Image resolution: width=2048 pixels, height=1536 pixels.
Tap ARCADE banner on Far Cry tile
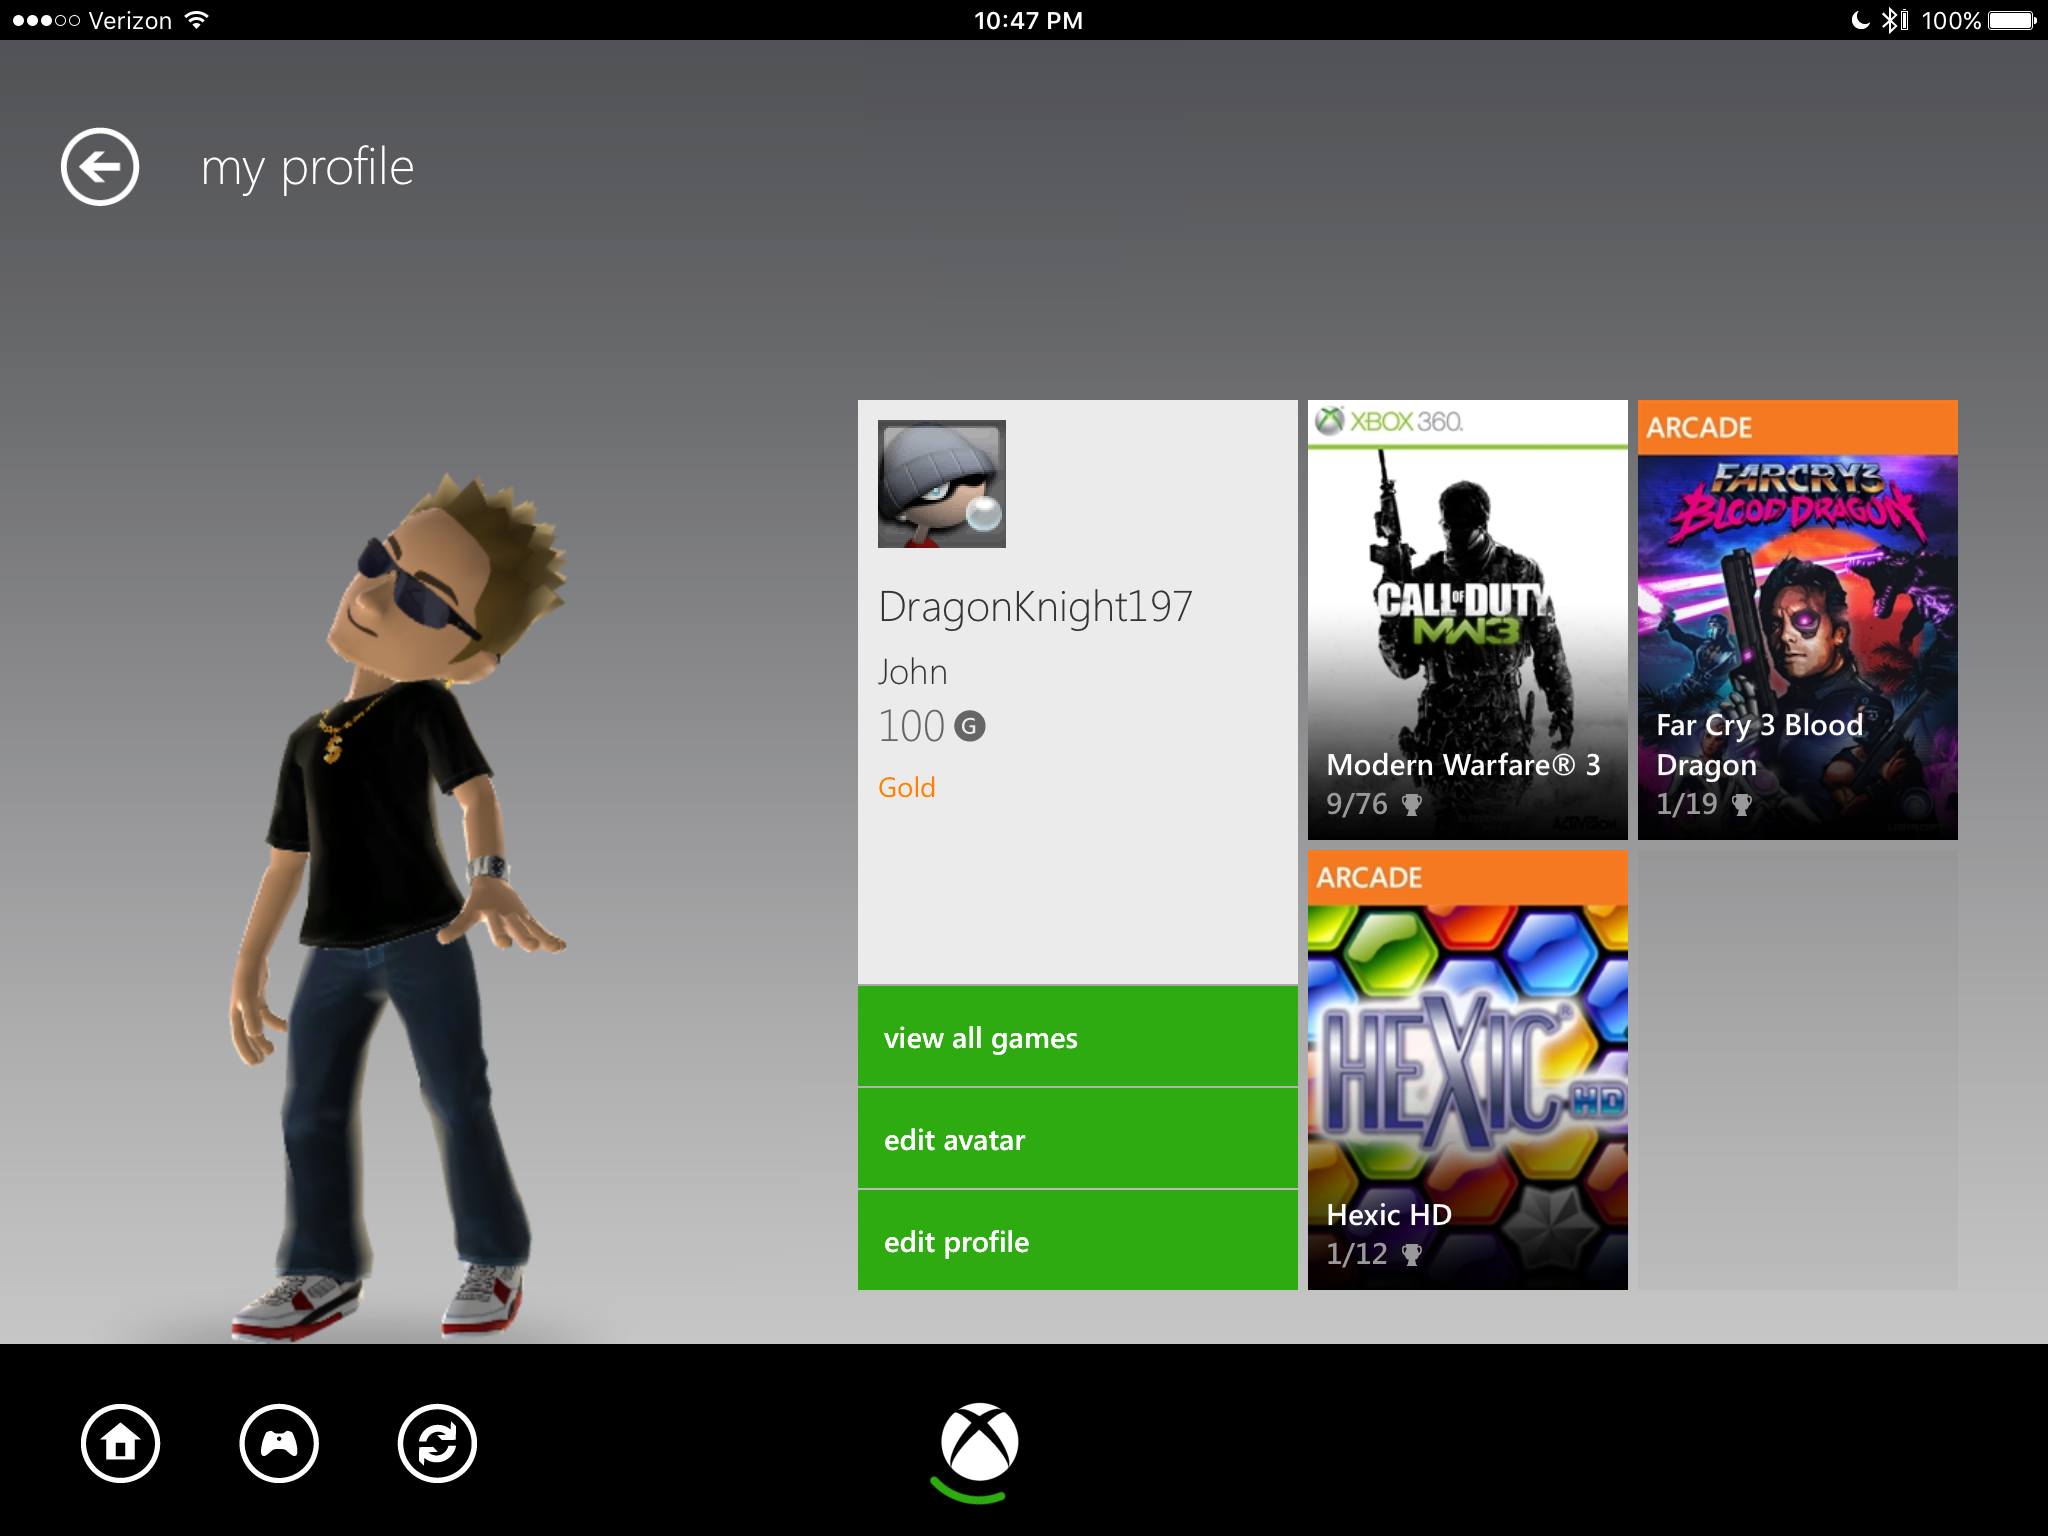pos(1798,428)
